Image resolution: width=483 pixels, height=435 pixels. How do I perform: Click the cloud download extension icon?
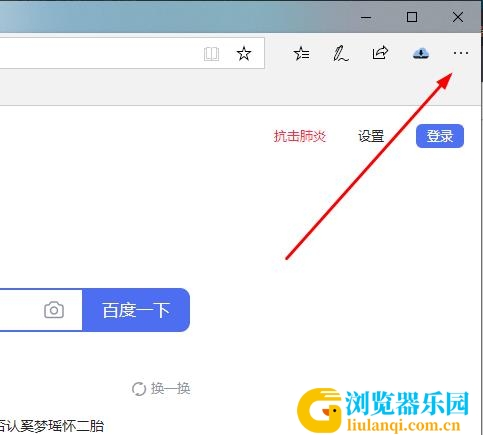pos(421,53)
